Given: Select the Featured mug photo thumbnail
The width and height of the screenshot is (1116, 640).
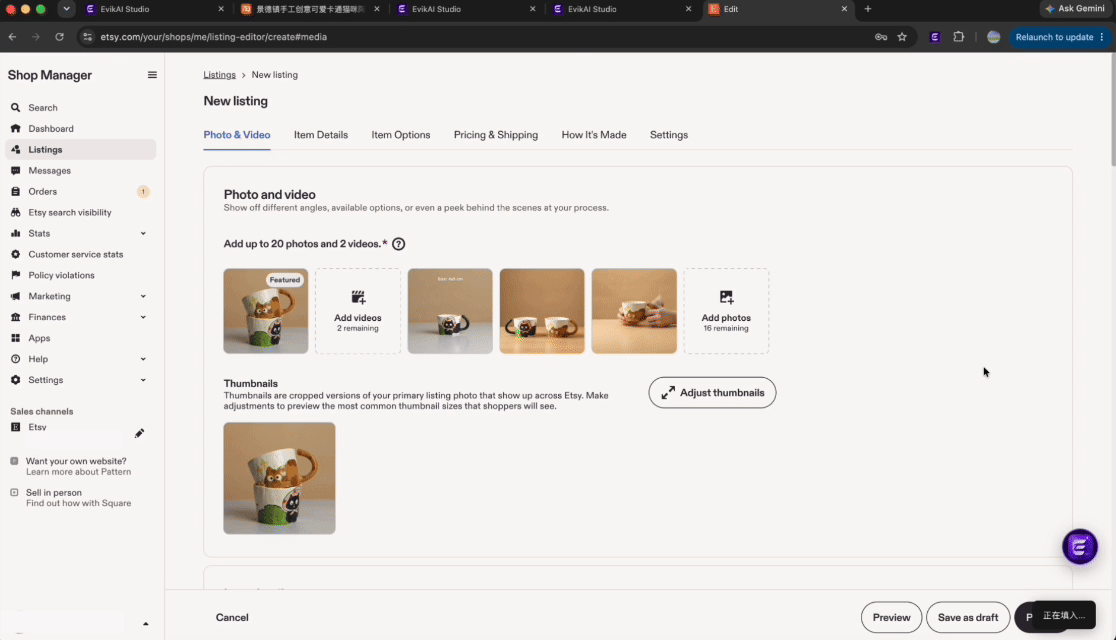Looking at the screenshot, I should (x=265, y=311).
